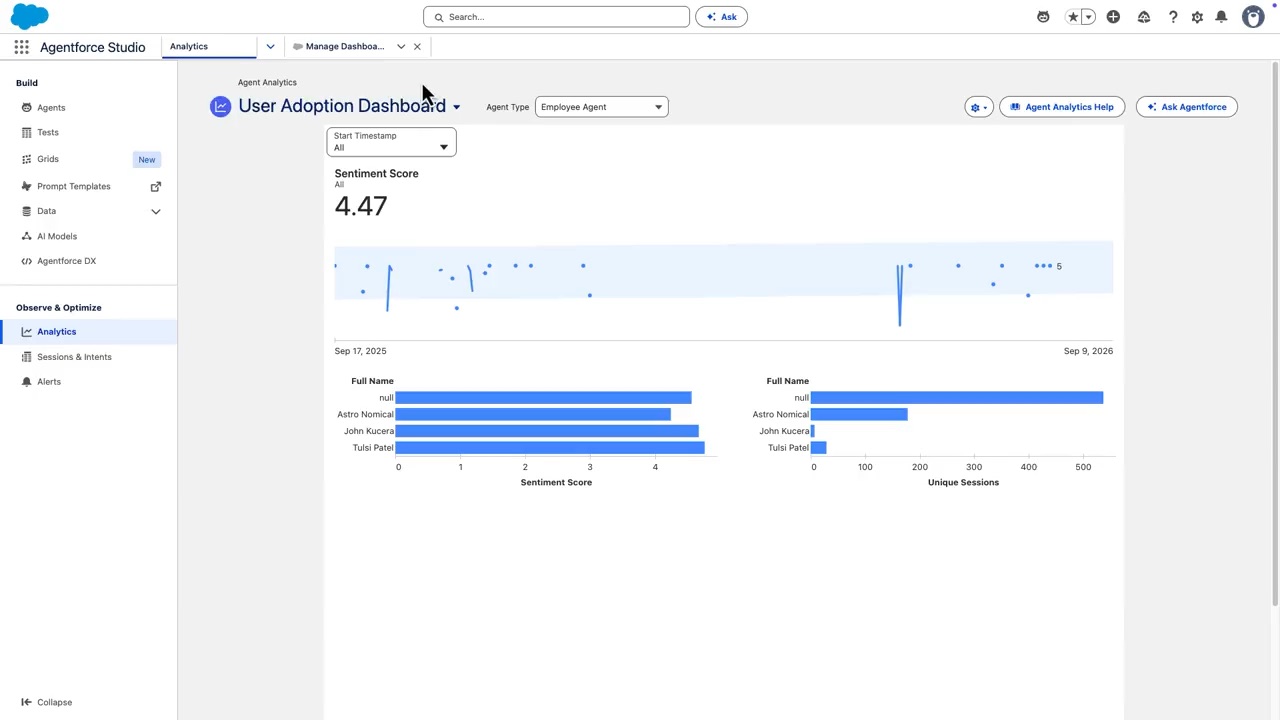Click the Sentiment Score 4.47 metric

[x=361, y=206]
